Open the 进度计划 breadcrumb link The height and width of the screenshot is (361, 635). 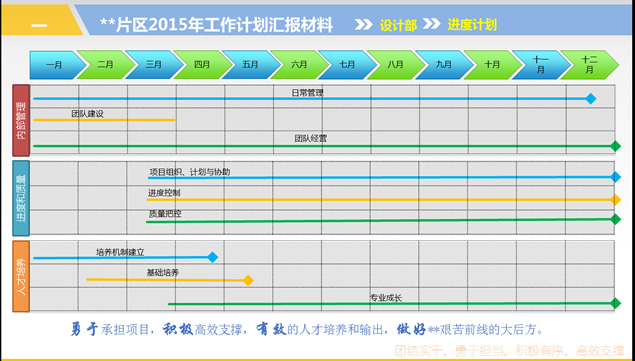point(472,25)
